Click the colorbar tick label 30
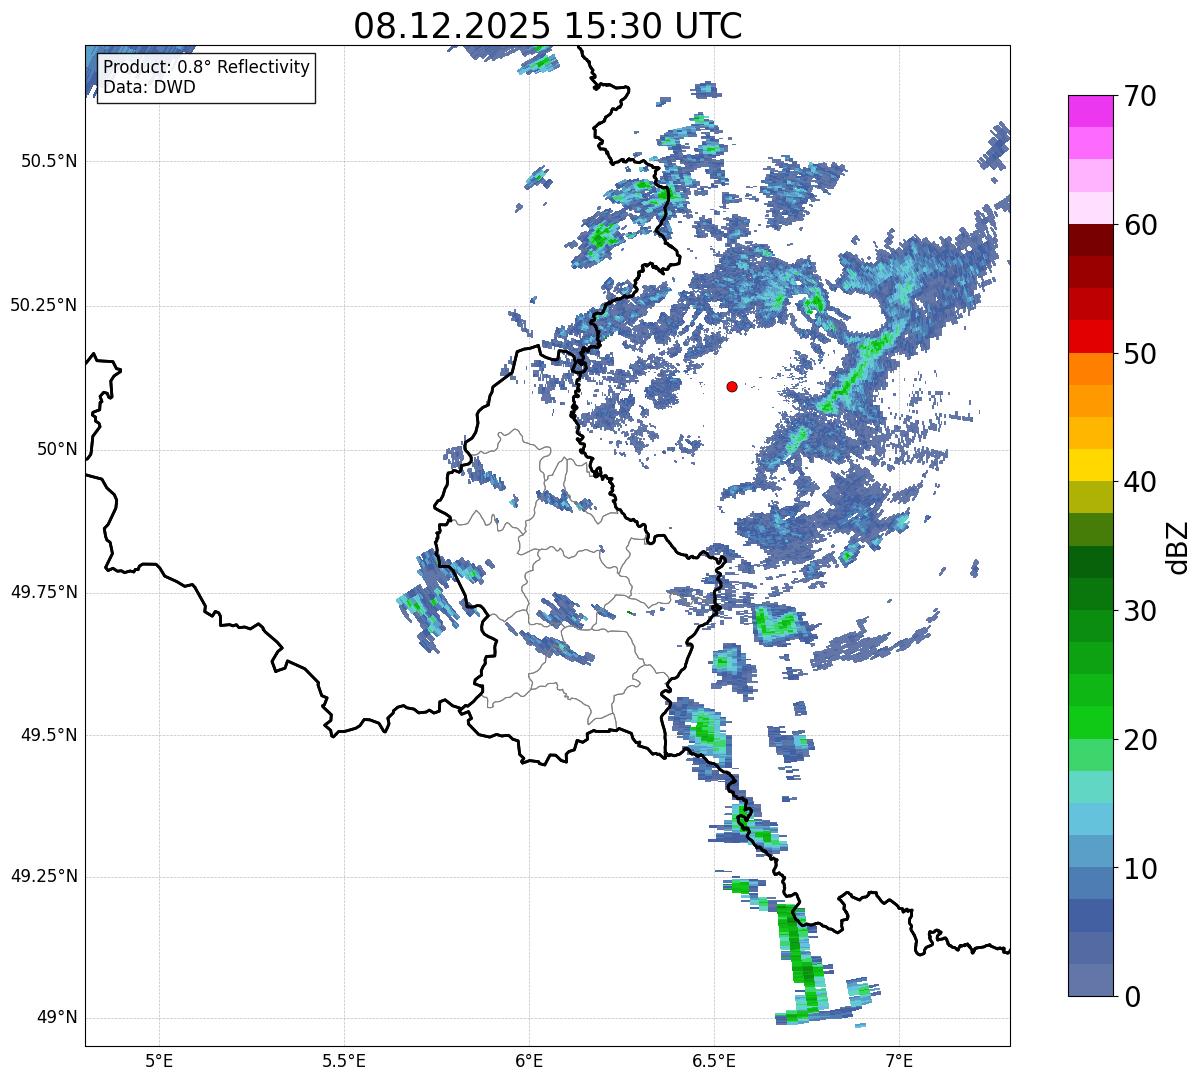The height and width of the screenshot is (1081, 1202). click(1140, 611)
